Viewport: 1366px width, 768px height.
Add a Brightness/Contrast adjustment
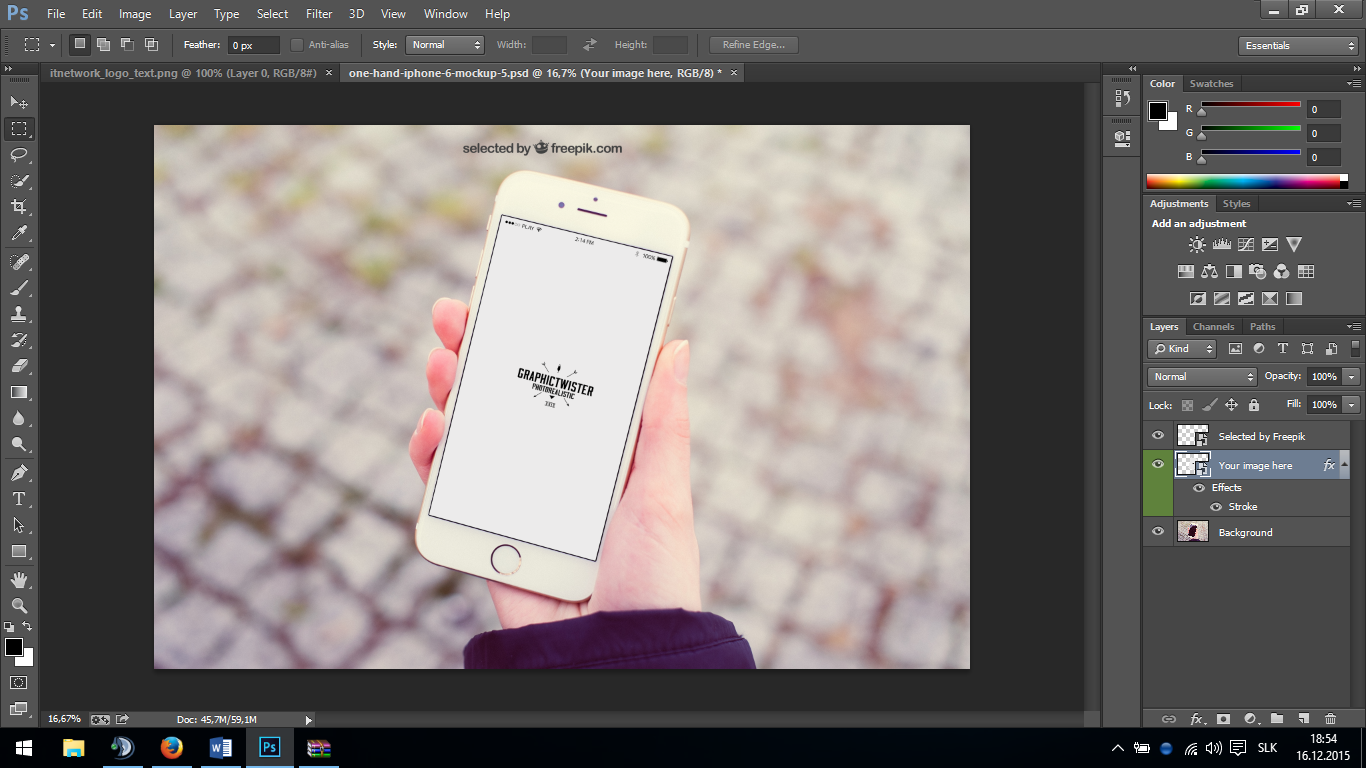[x=1197, y=245]
